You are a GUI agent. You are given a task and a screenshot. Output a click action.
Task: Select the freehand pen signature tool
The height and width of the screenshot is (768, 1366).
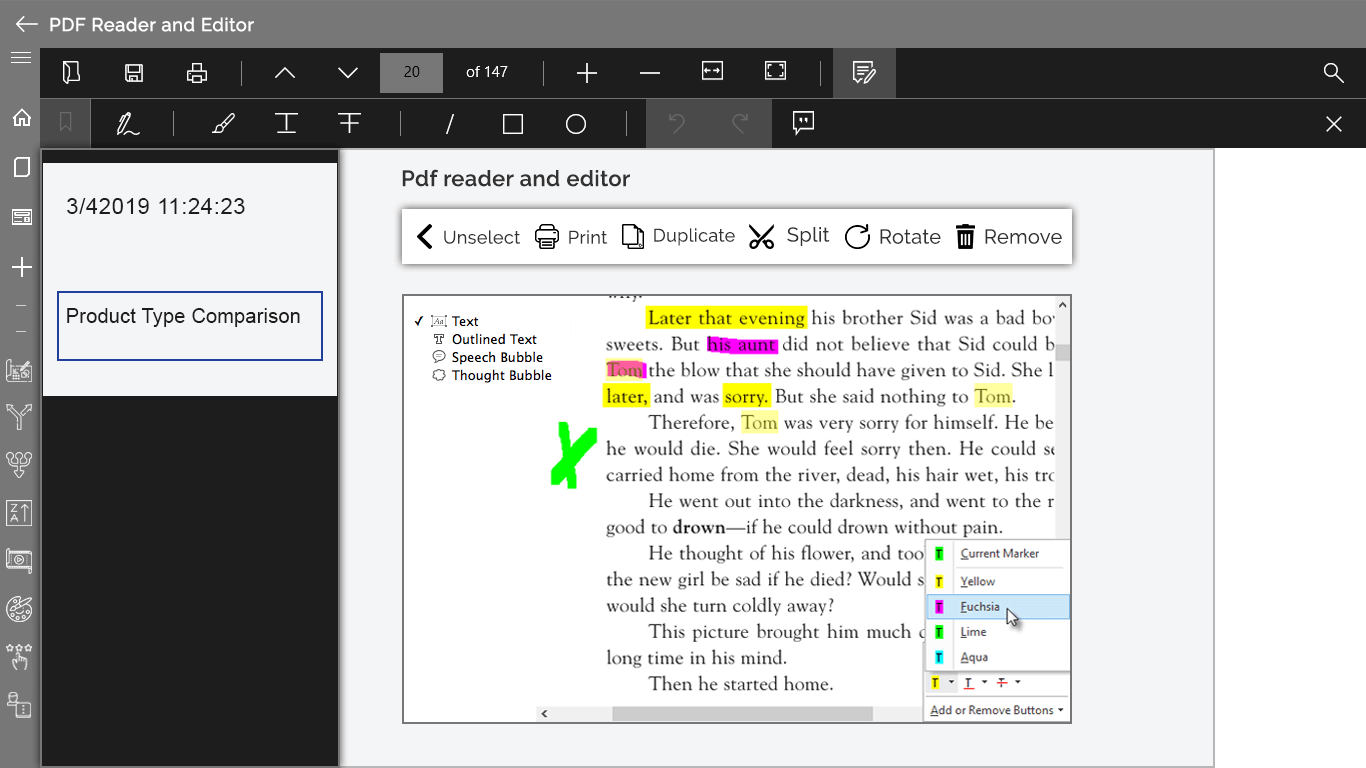(128, 124)
